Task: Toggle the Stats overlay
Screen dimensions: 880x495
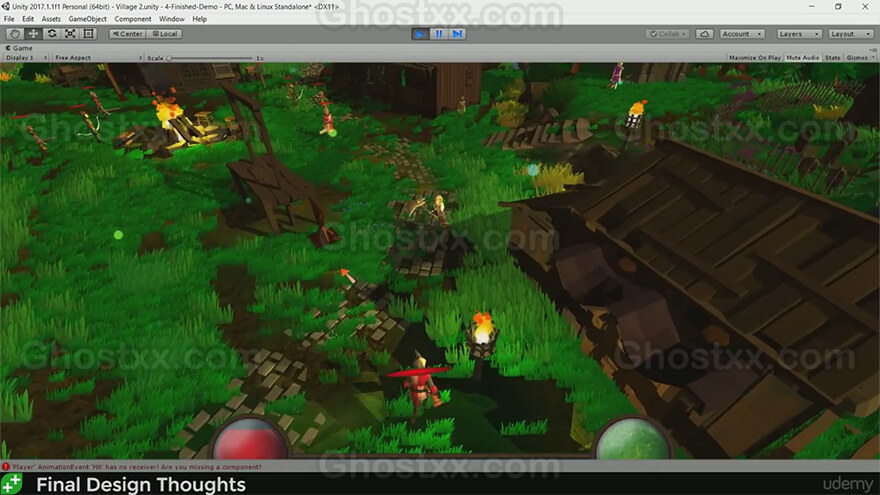Action: click(833, 58)
